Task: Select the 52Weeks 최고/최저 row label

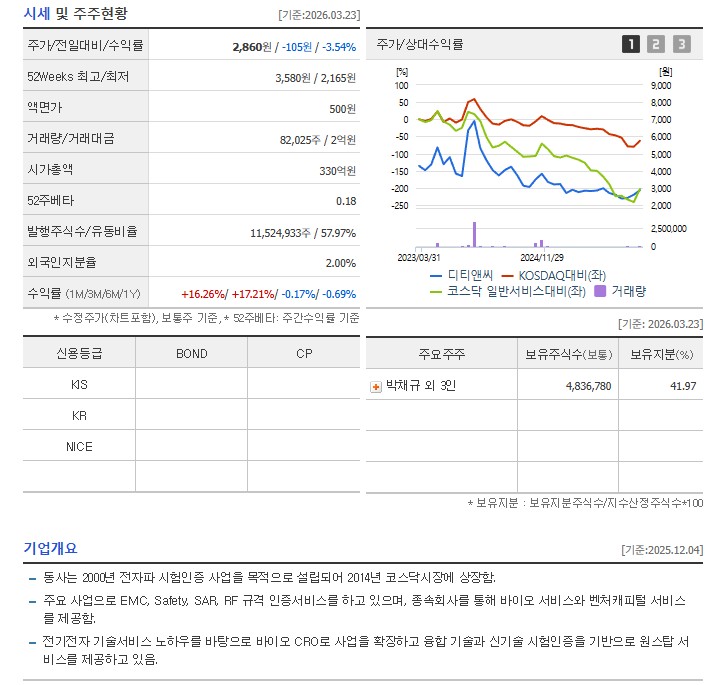Action: [x=78, y=76]
